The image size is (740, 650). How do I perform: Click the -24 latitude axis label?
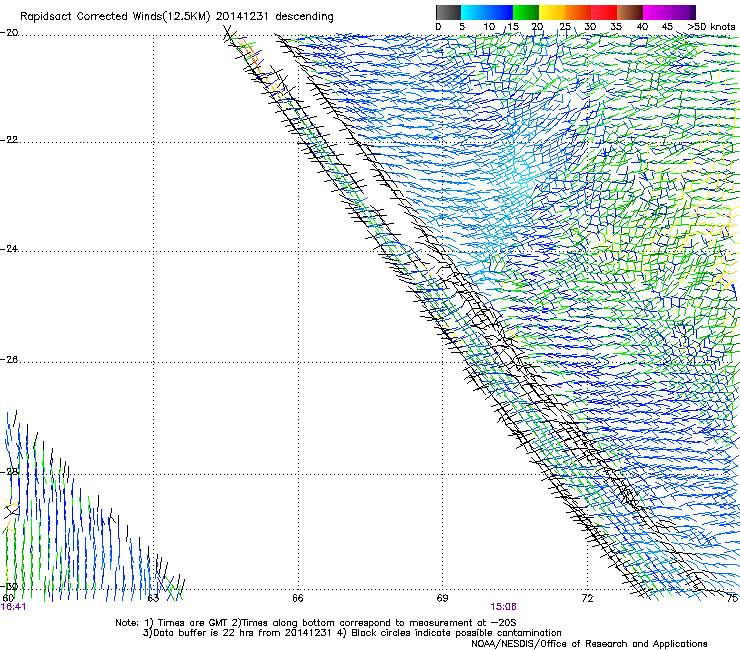pyautogui.click(x=10, y=249)
